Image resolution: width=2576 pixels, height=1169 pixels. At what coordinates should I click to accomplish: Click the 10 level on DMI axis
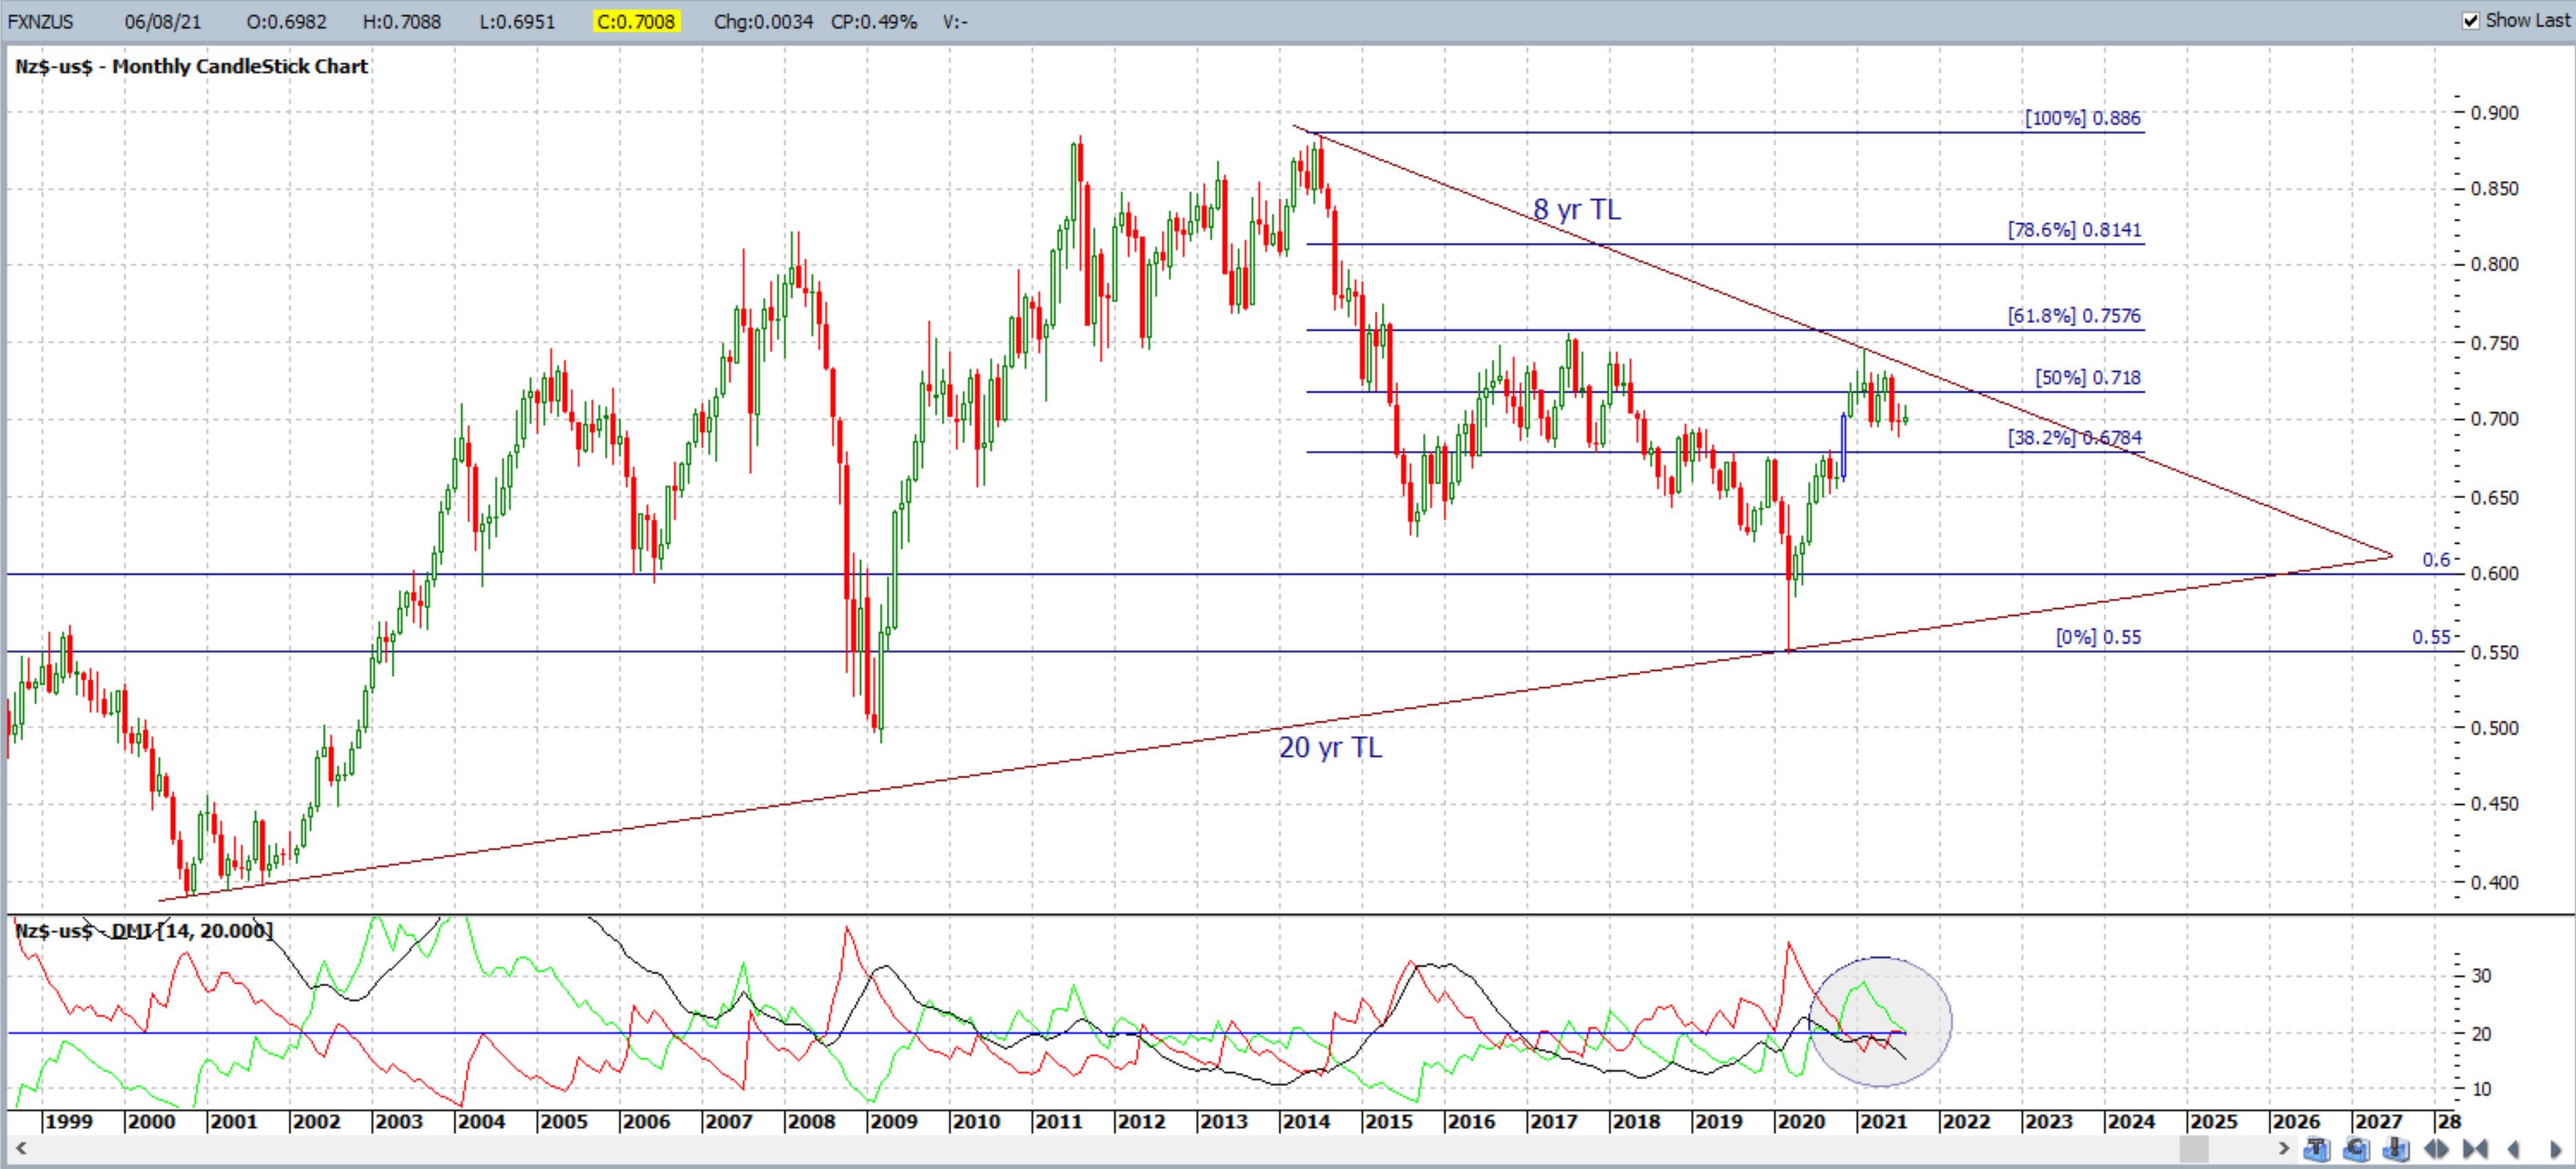point(2481,1089)
